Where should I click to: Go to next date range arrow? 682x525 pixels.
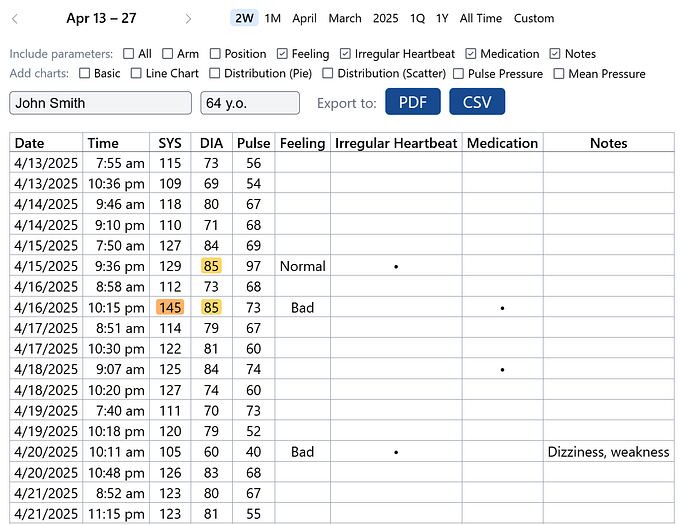[x=188, y=18]
